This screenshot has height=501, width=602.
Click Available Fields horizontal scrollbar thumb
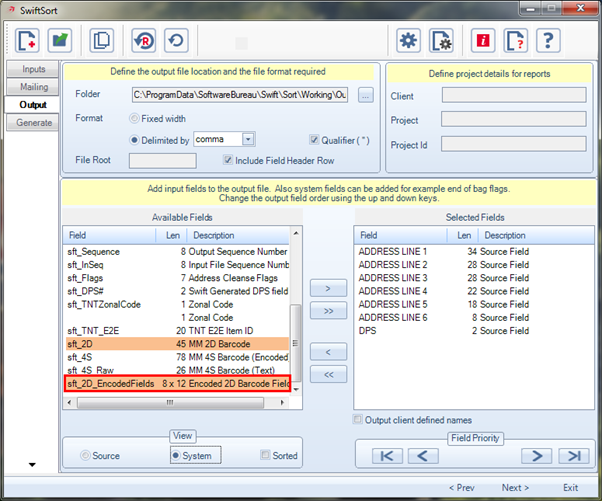[170, 402]
